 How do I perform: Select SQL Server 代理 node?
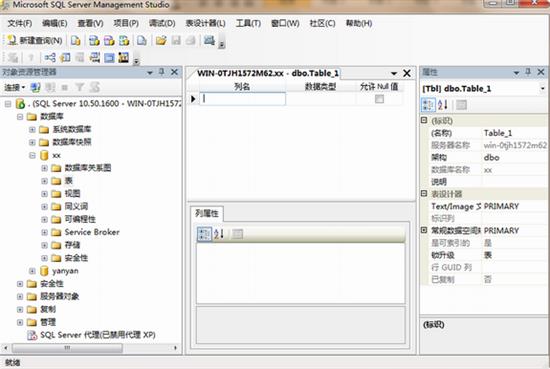(x=98, y=335)
